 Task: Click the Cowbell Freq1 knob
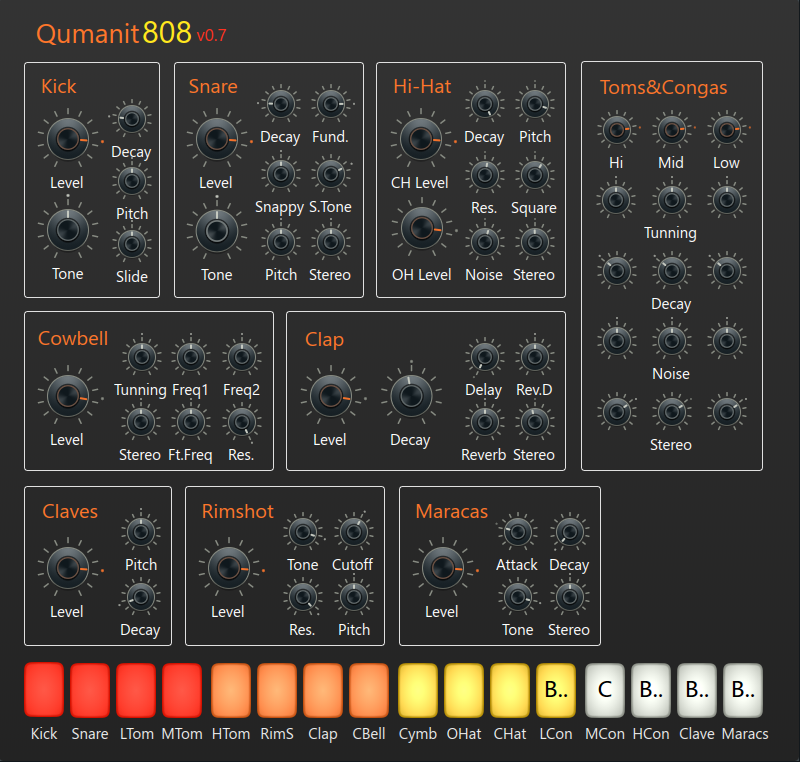pyautogui.click(x=191, y=357)
